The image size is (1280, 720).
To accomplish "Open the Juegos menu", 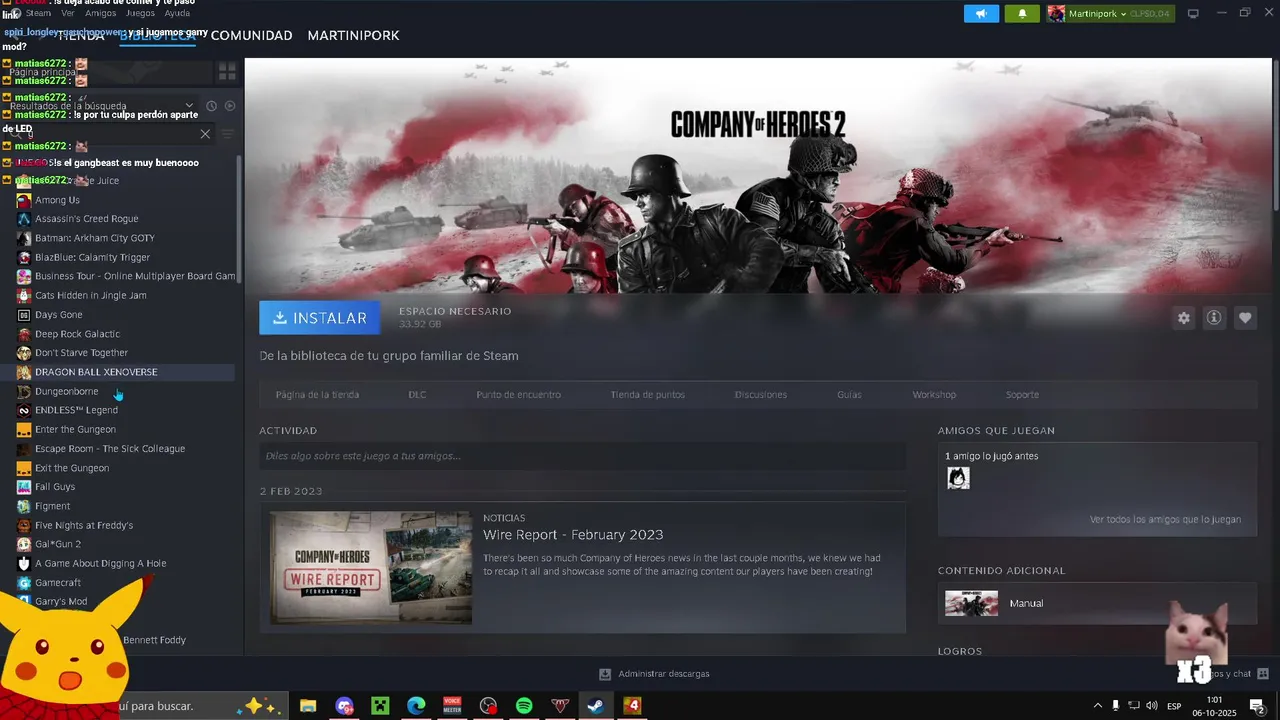I will coord(140,13).
